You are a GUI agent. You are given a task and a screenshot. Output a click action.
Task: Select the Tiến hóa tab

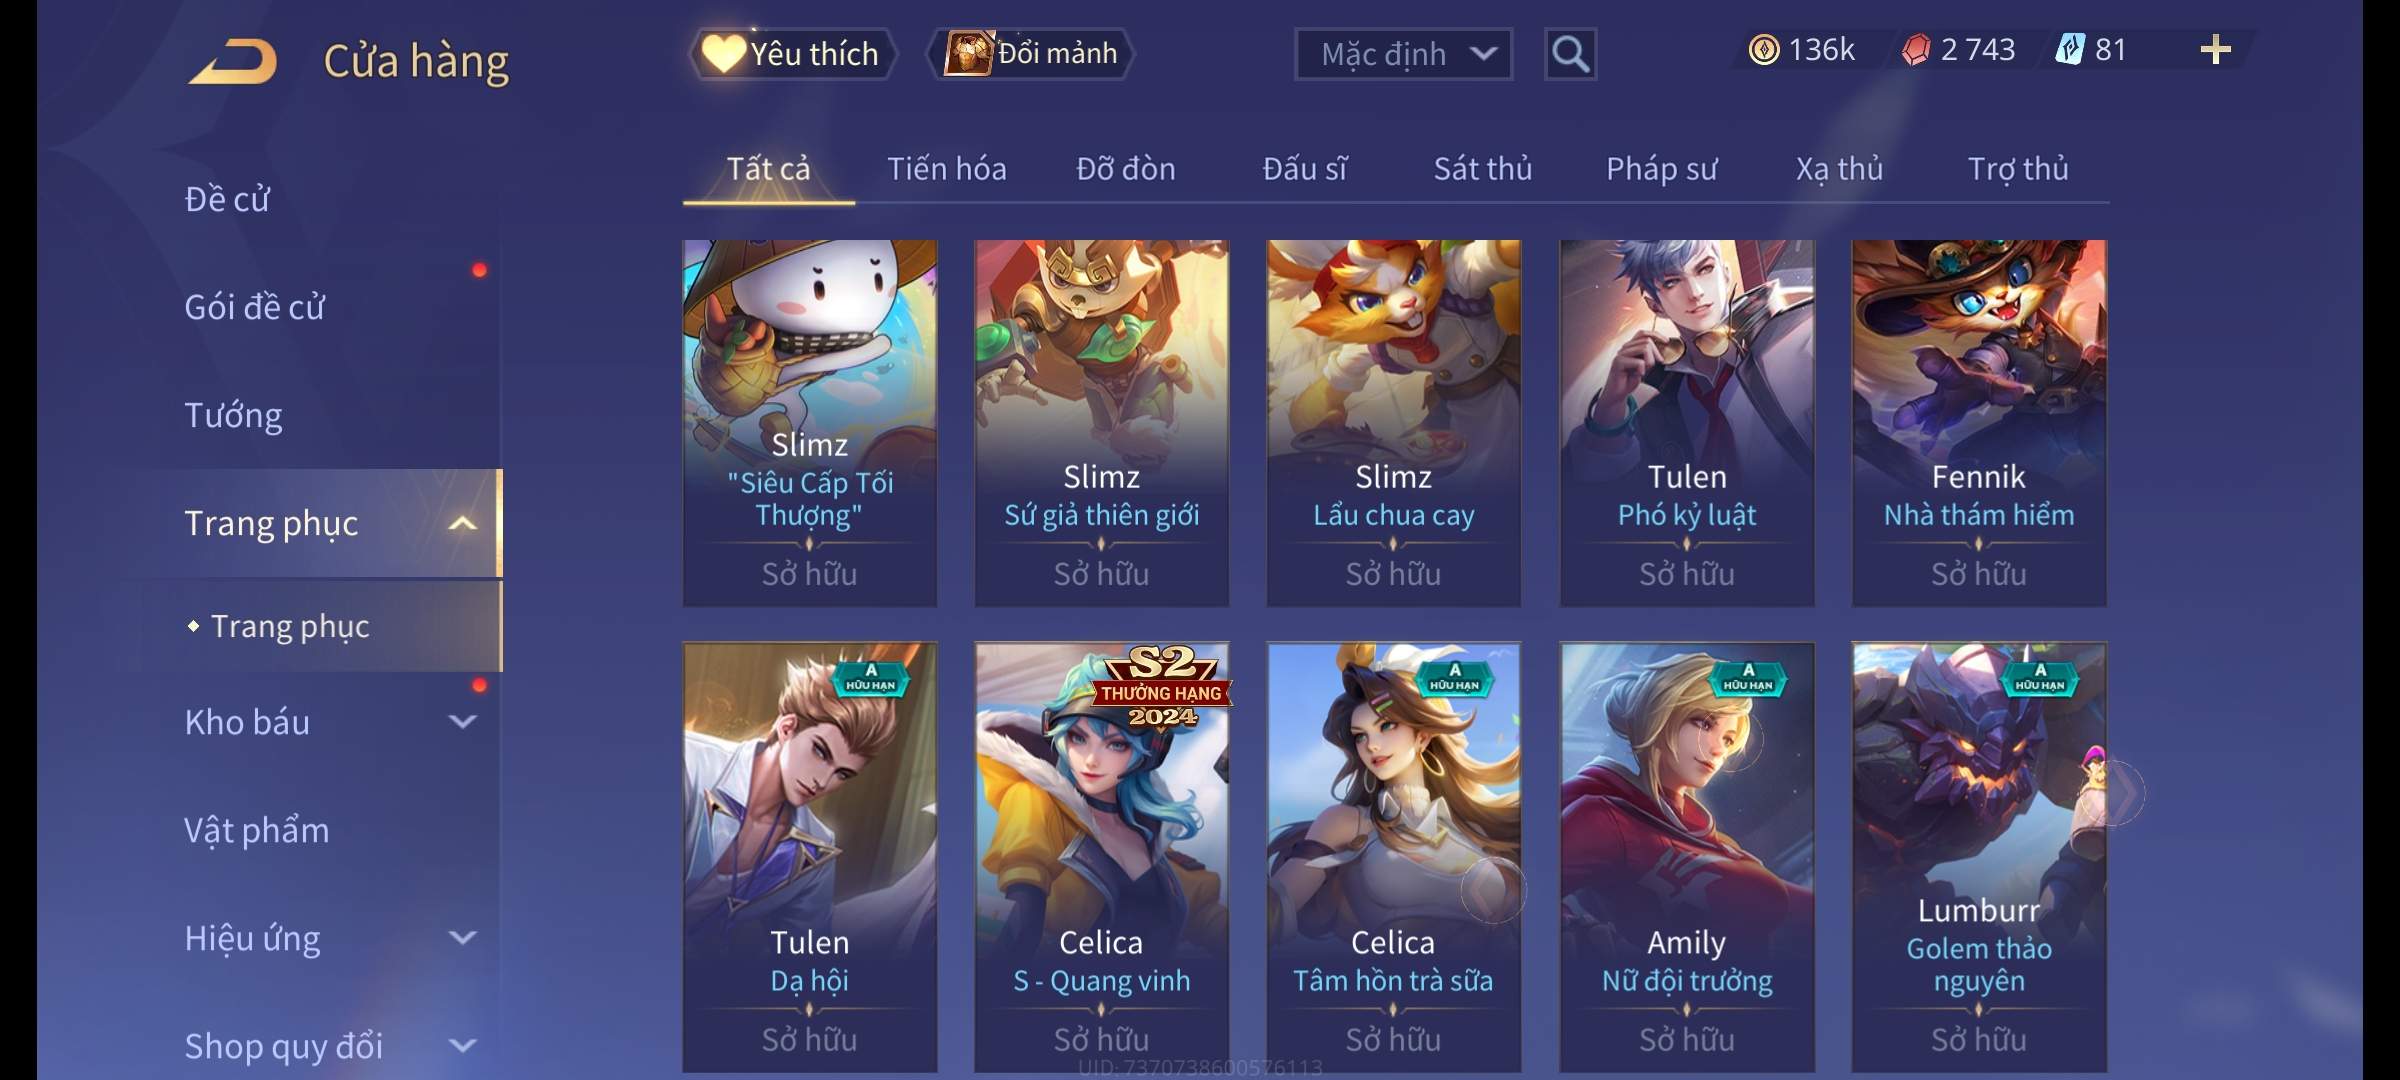point(947,169)
